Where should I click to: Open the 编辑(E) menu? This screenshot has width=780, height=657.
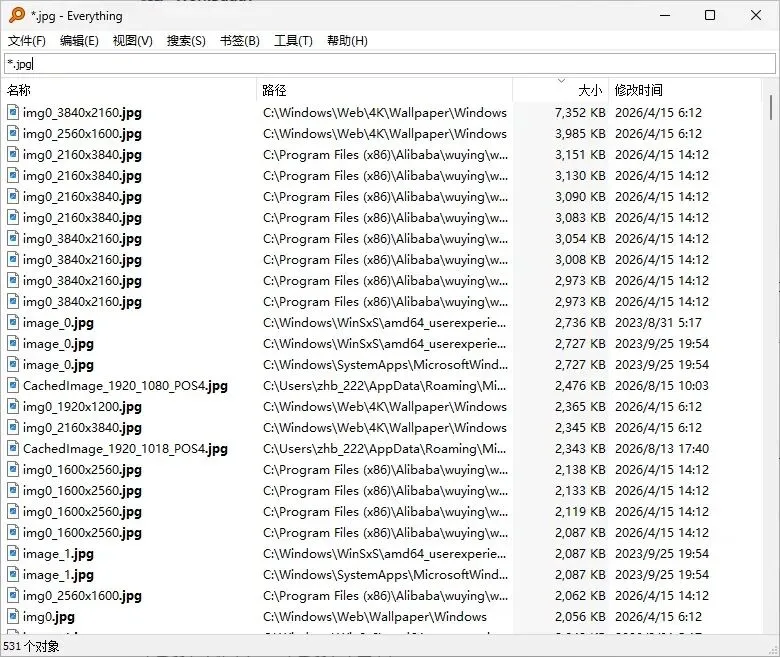79,41
